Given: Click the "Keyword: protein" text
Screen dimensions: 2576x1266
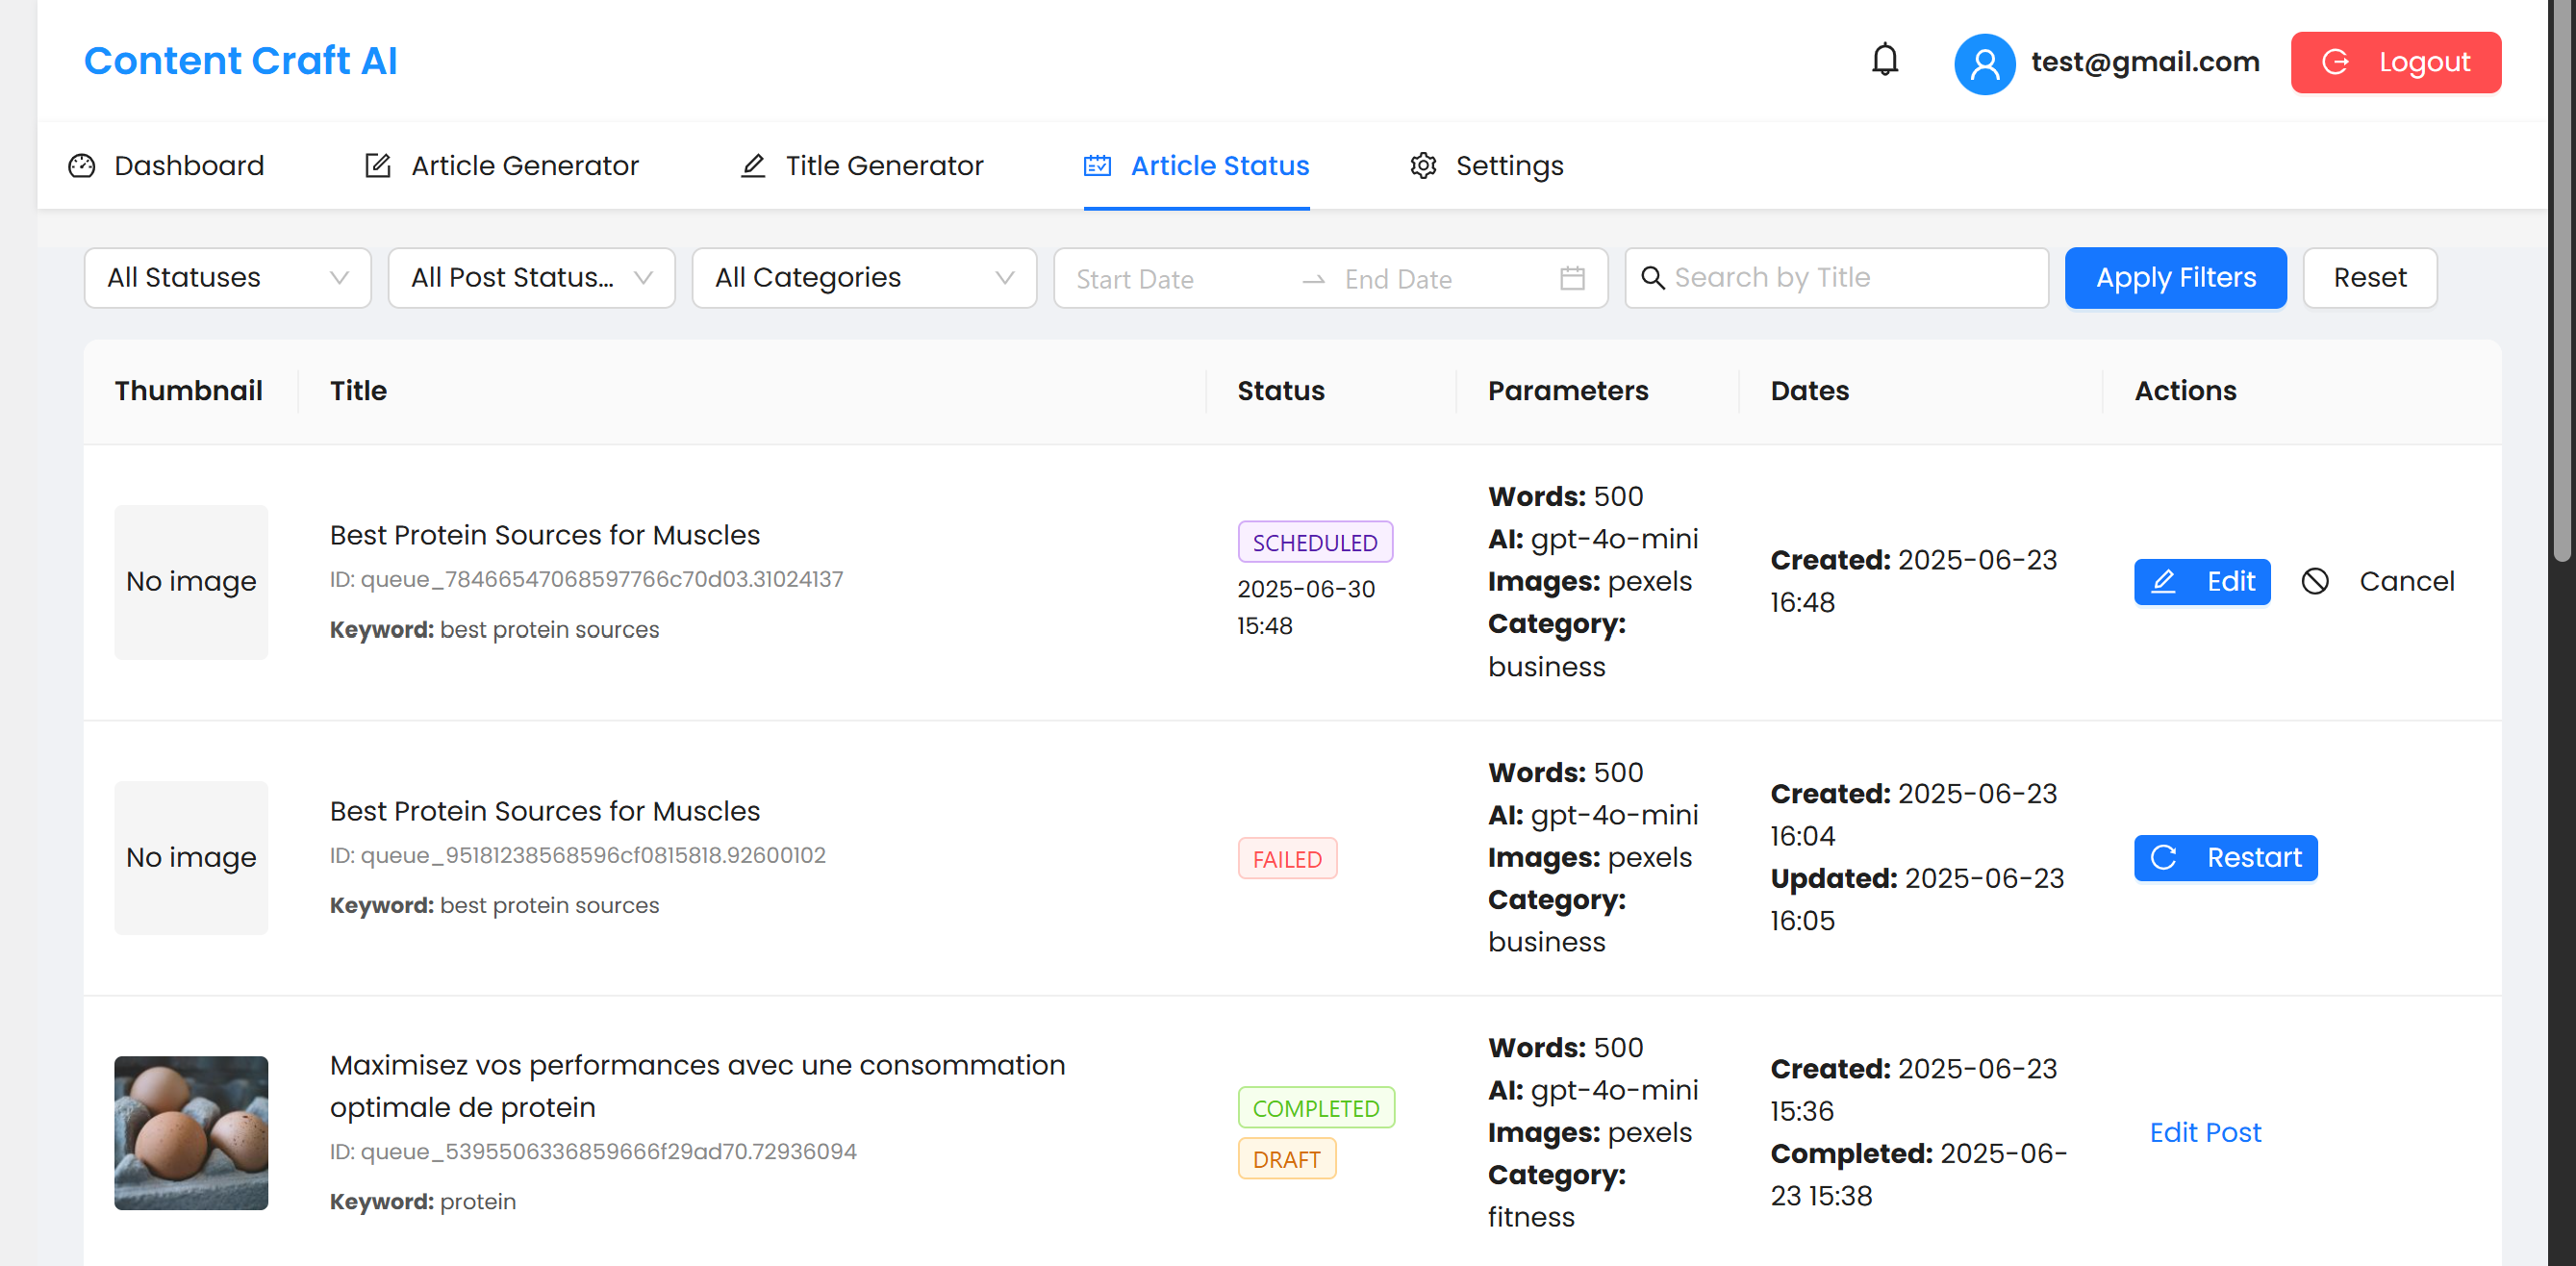Looking at the screenshot, I should pos(422,1202).
